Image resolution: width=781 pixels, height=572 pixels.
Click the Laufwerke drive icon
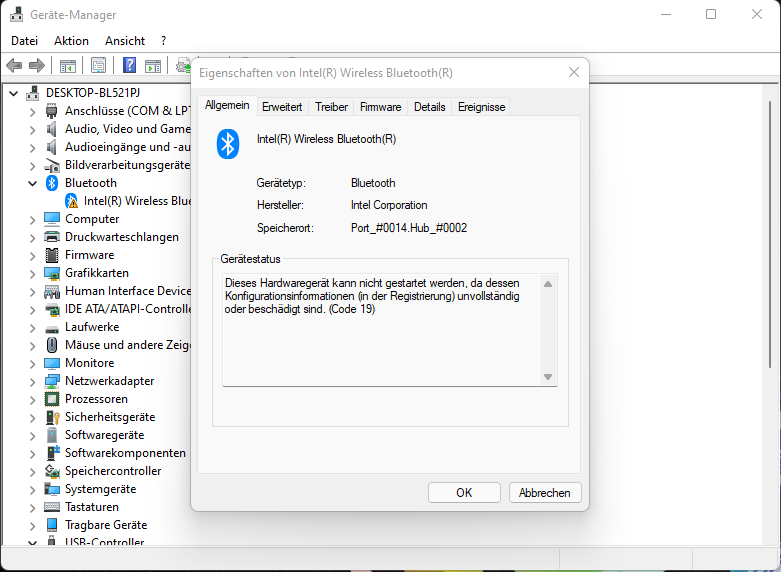point(52,328)
